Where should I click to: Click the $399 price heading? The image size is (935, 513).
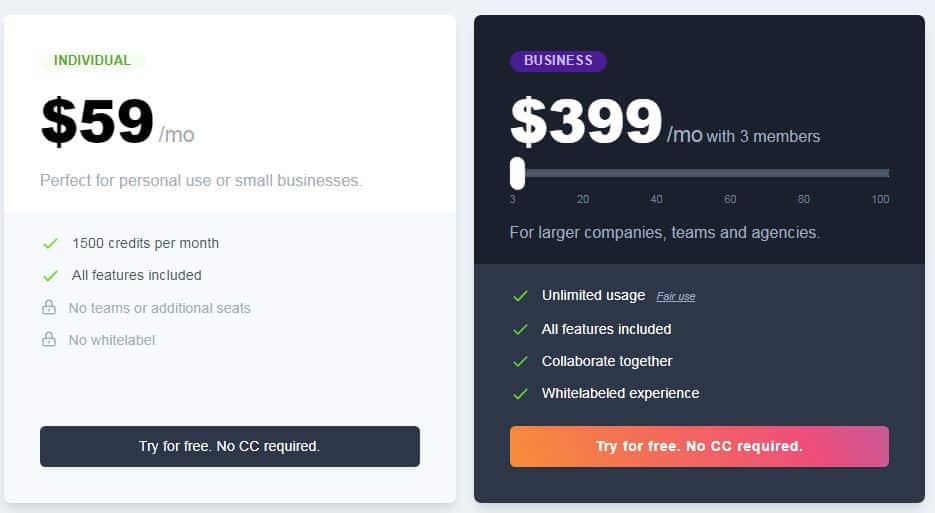(586, 121)
